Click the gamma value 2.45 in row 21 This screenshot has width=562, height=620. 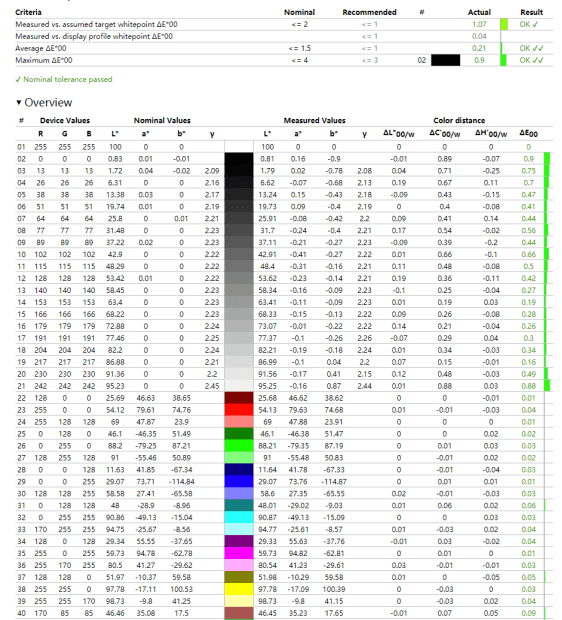point(212,386)
